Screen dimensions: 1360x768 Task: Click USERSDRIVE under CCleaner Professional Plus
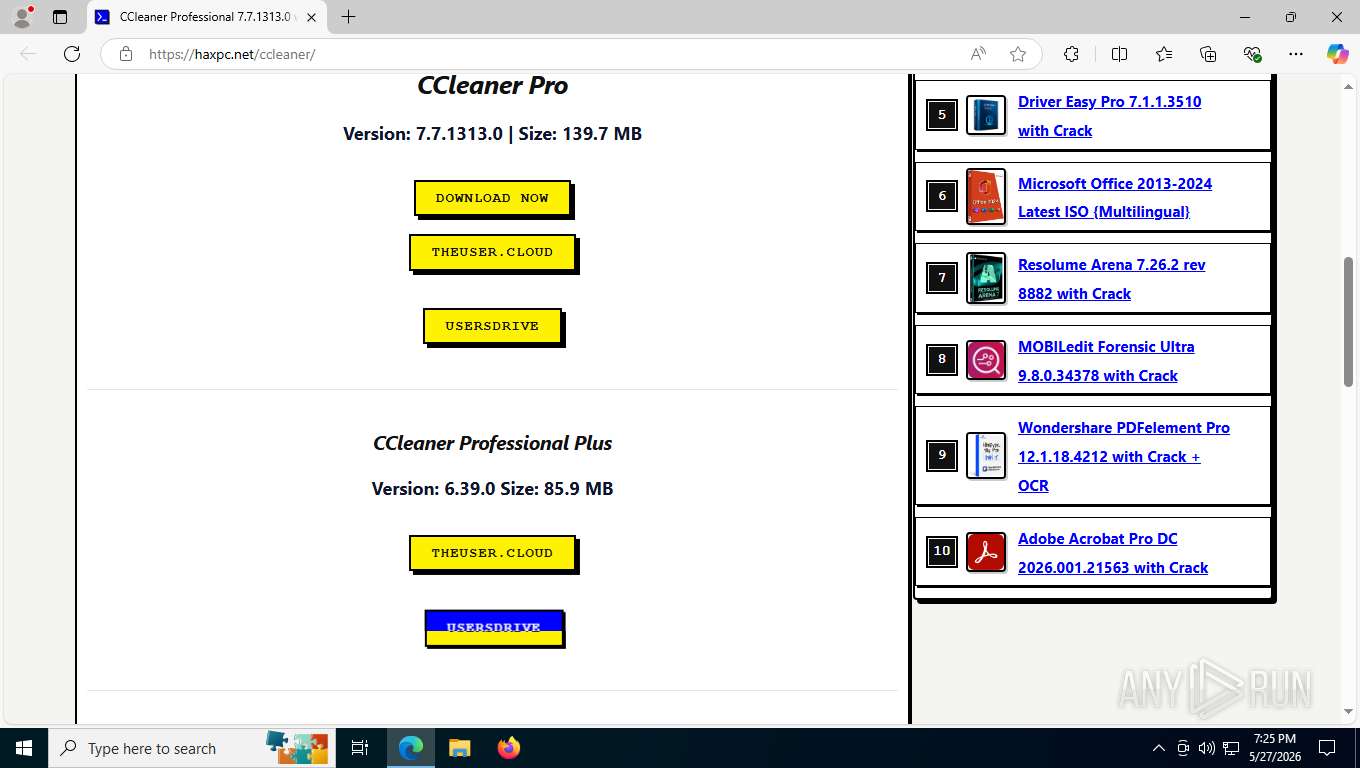tap(494, 628)
